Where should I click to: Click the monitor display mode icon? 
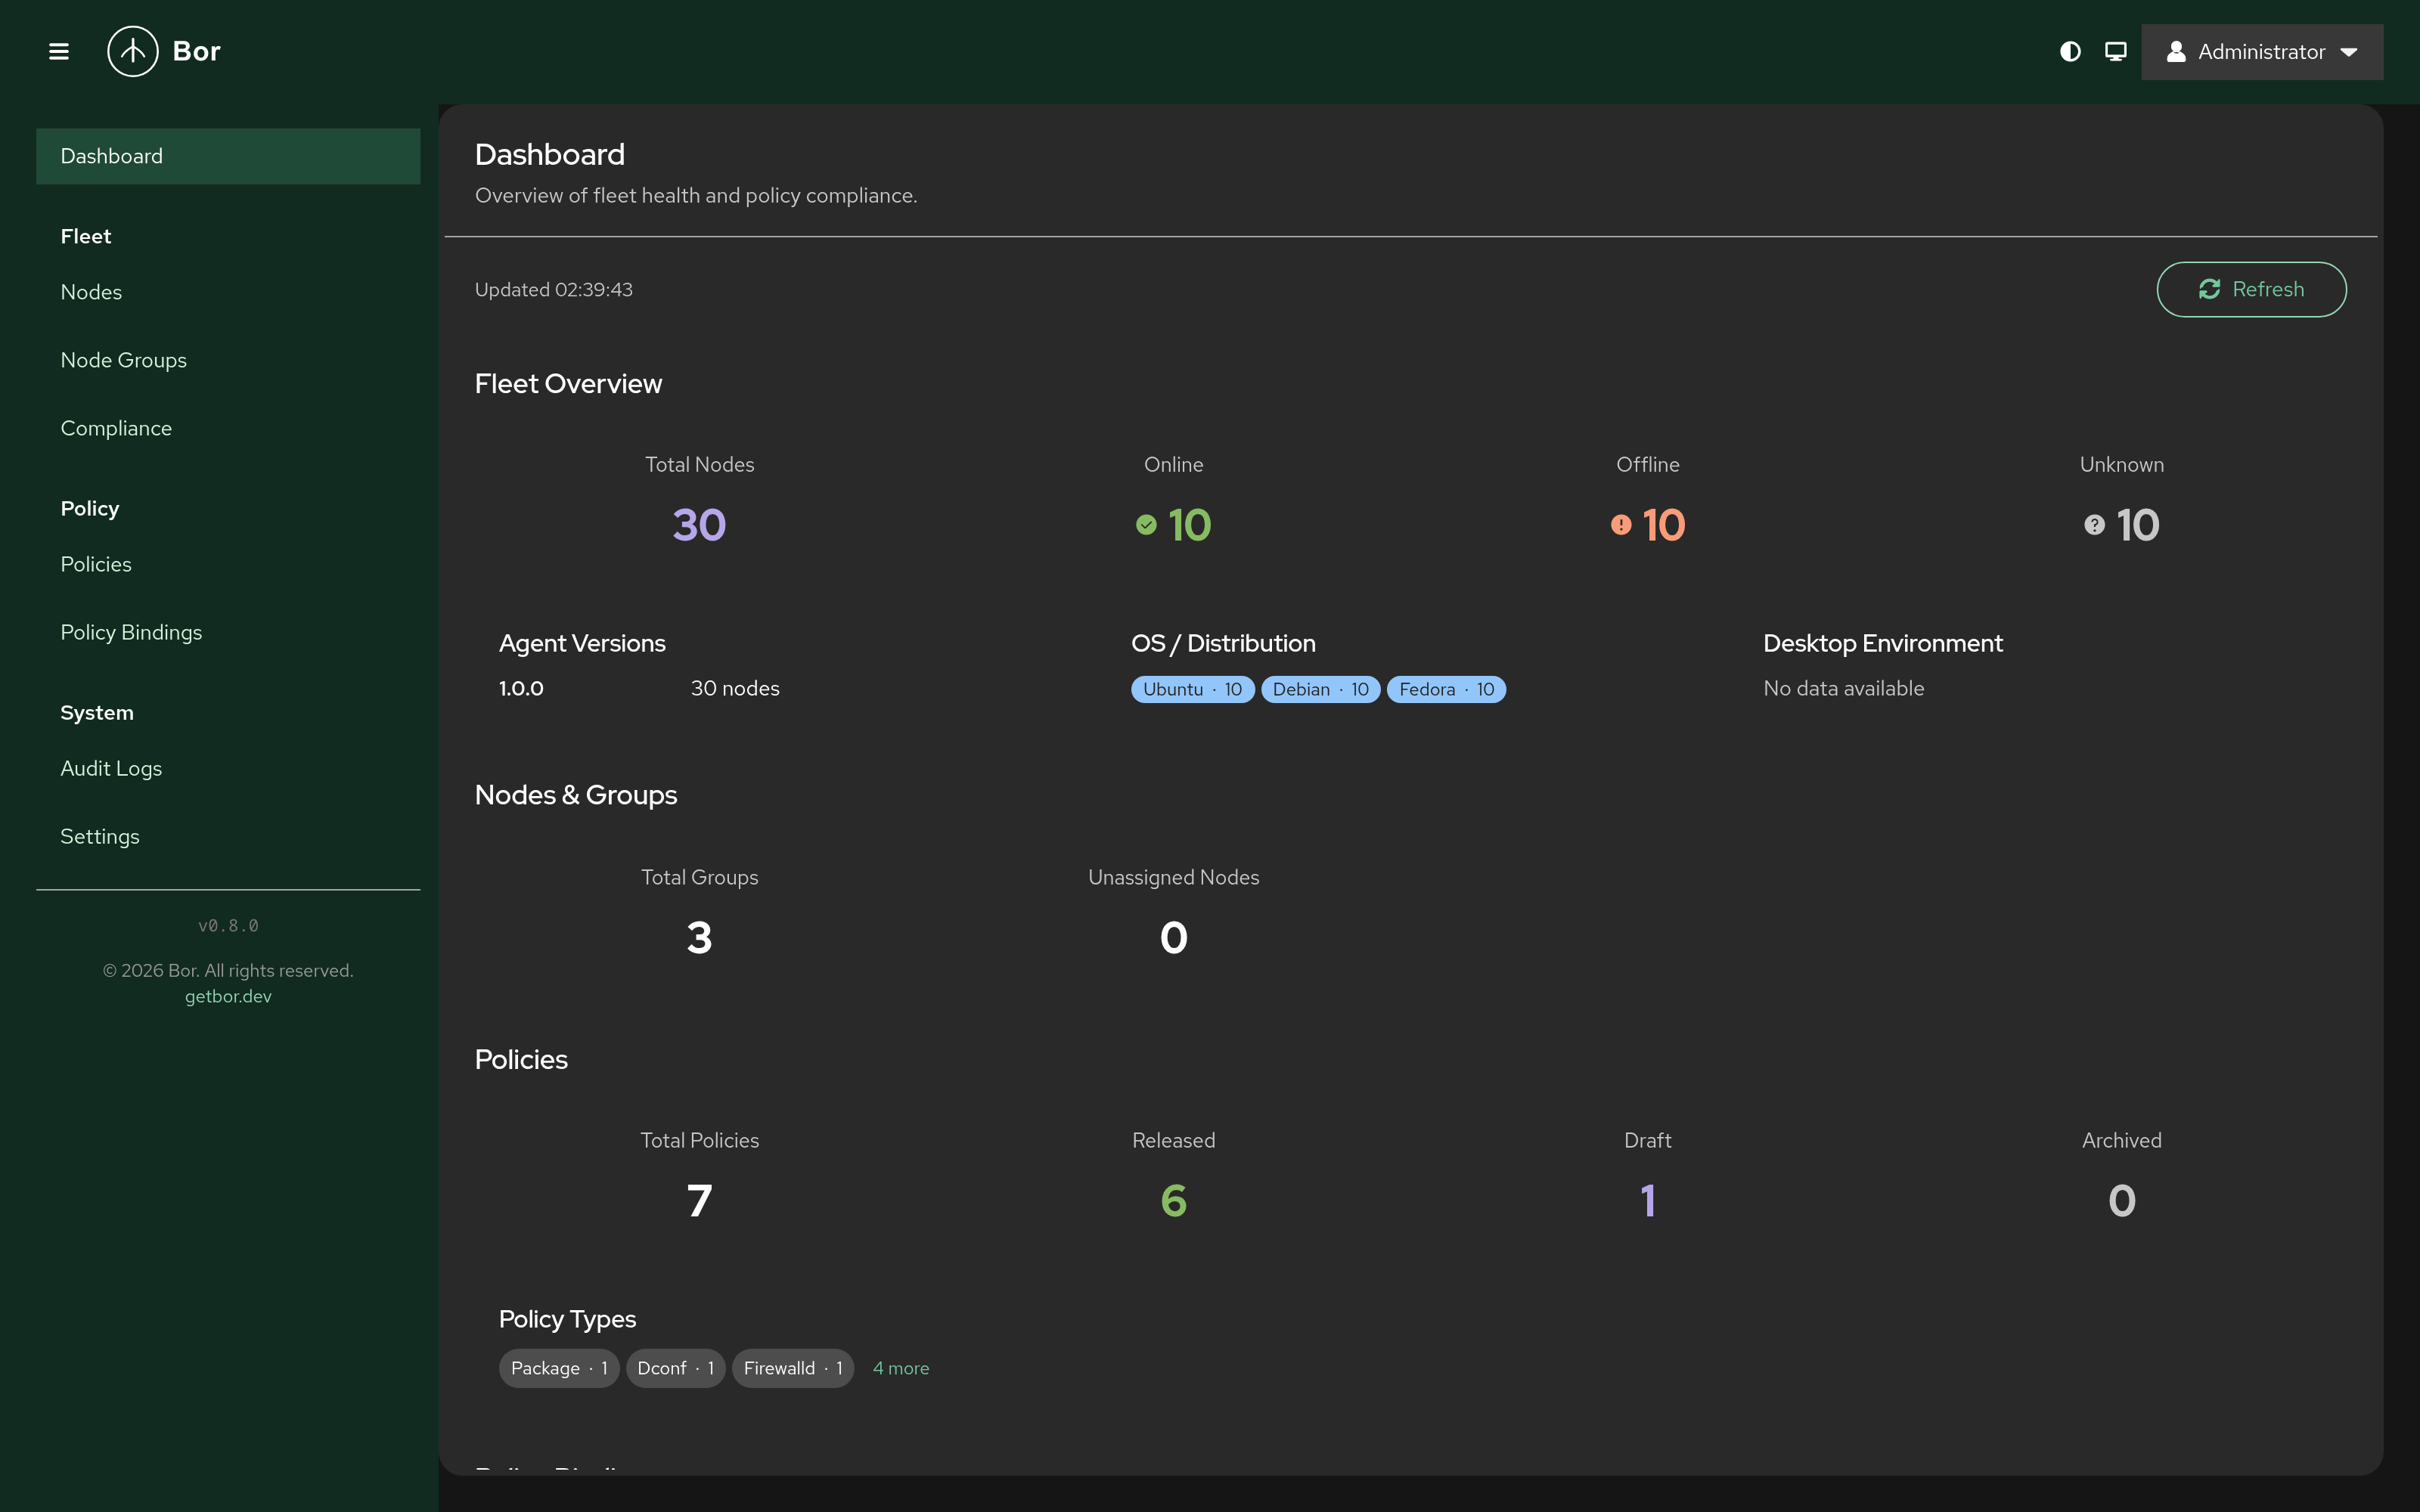[2115, 51]
